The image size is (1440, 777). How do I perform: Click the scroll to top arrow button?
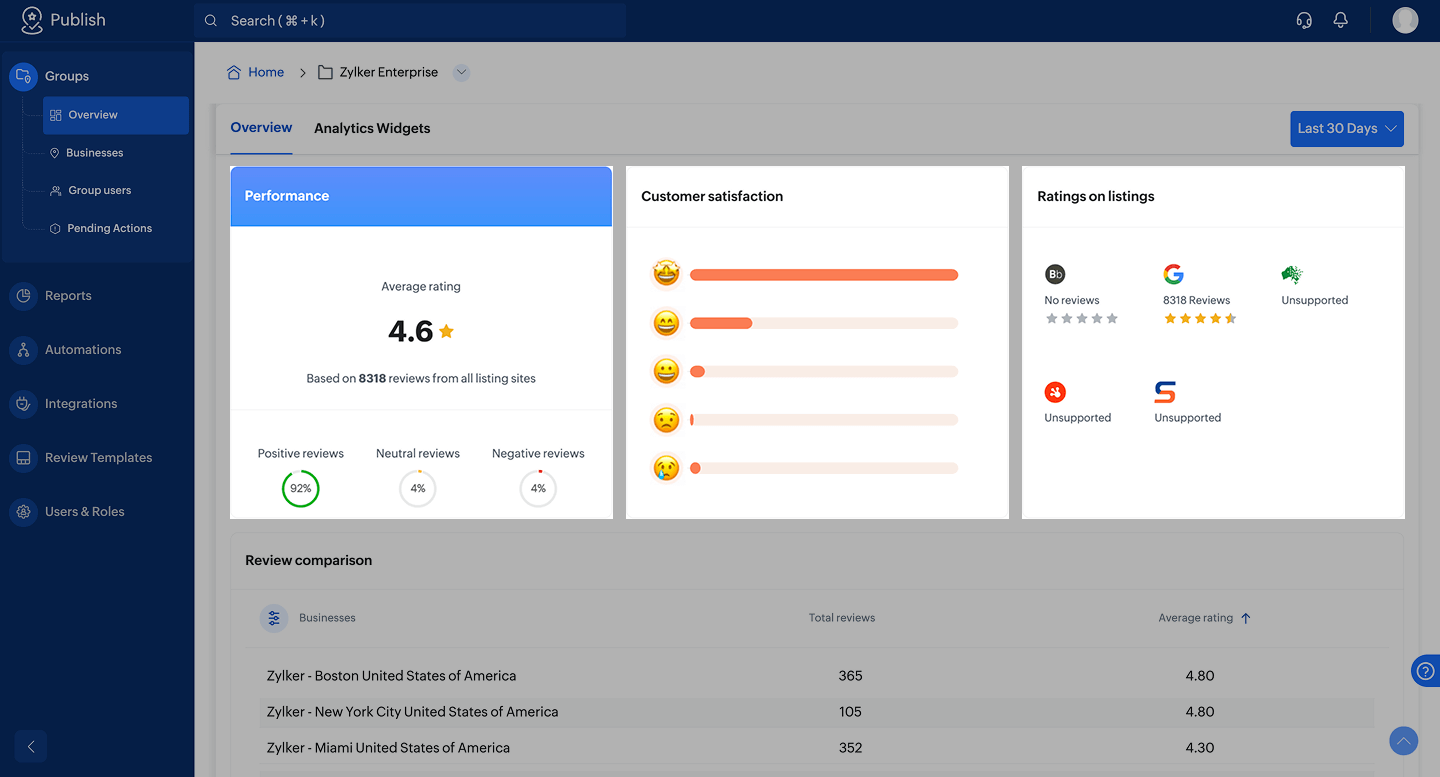(1404, 741)
